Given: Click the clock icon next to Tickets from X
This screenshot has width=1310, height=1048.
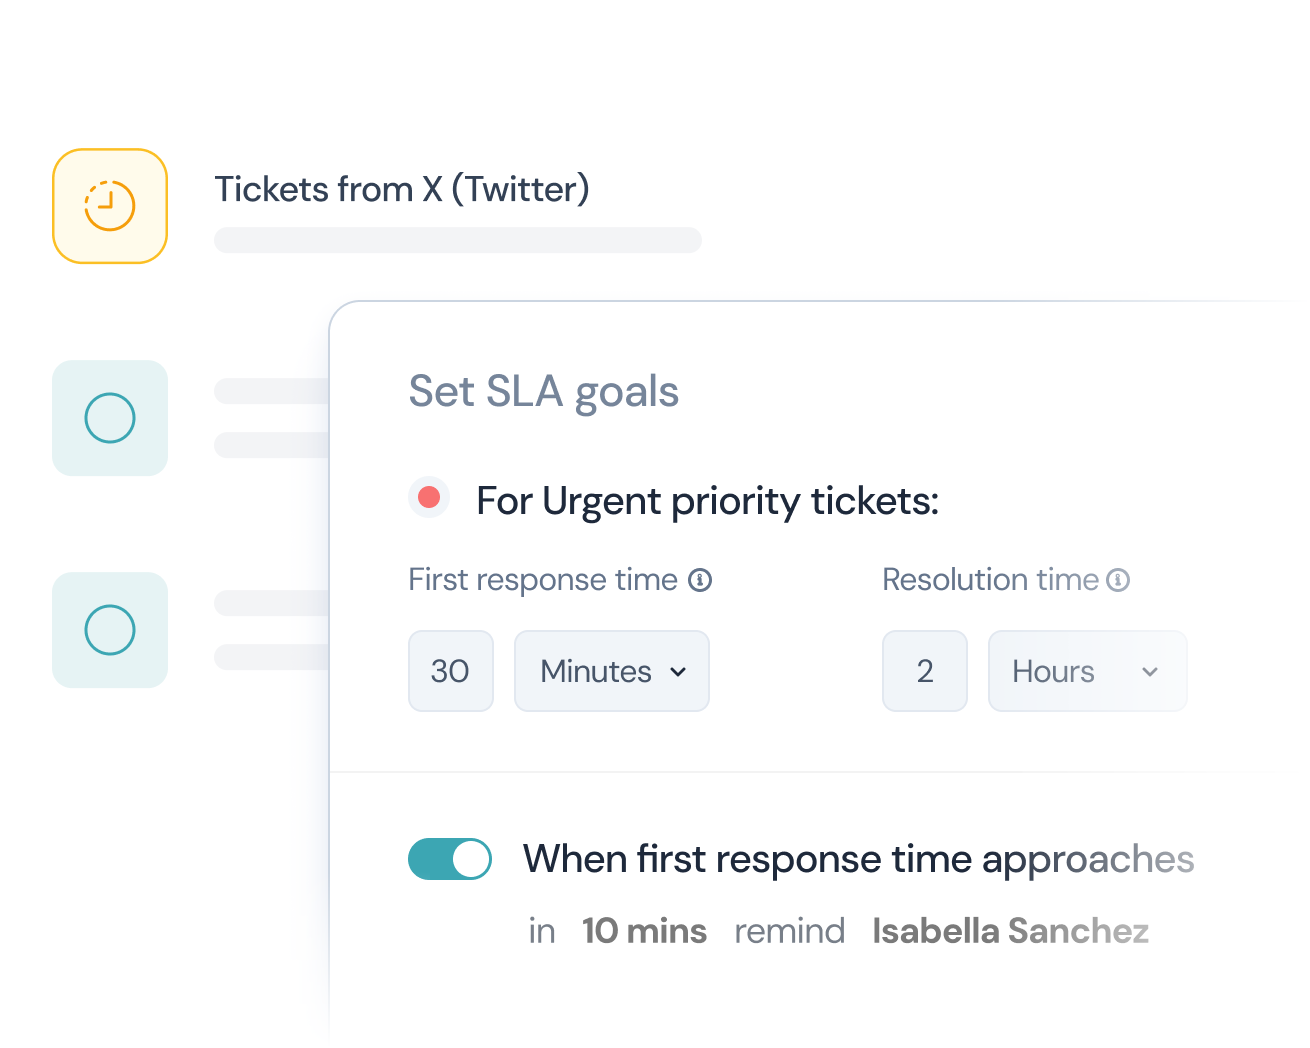Looking at the screenshot, I should tap(109, 205).
